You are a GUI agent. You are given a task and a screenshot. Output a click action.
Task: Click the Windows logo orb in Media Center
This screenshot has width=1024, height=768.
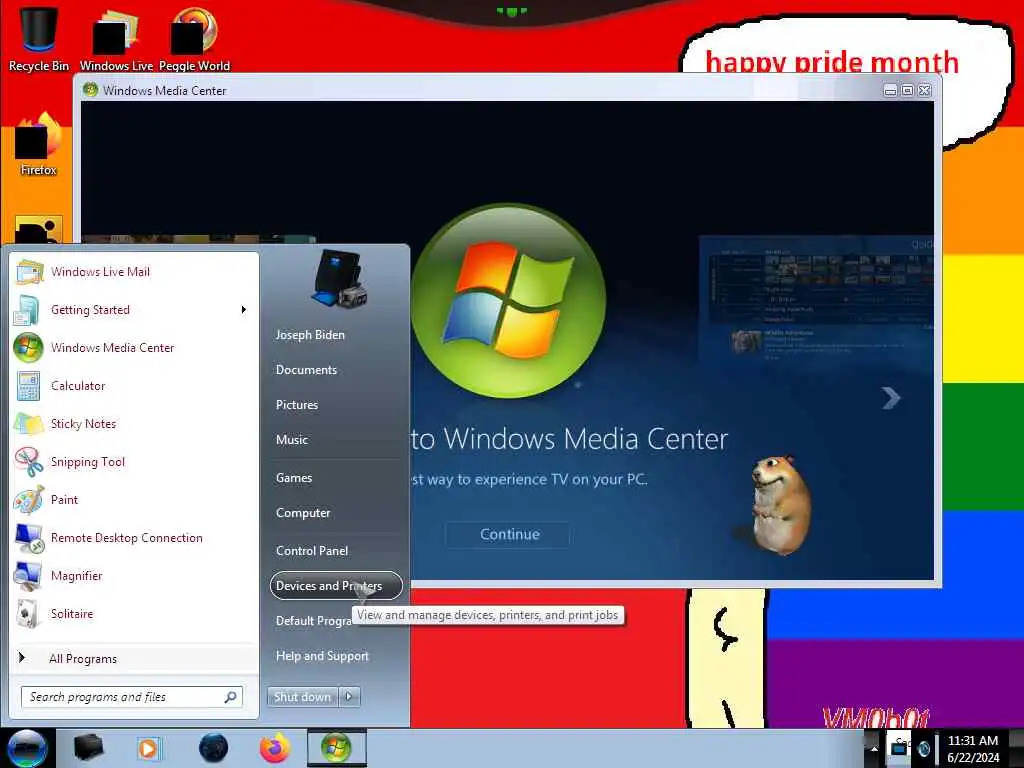coord(509,301)
